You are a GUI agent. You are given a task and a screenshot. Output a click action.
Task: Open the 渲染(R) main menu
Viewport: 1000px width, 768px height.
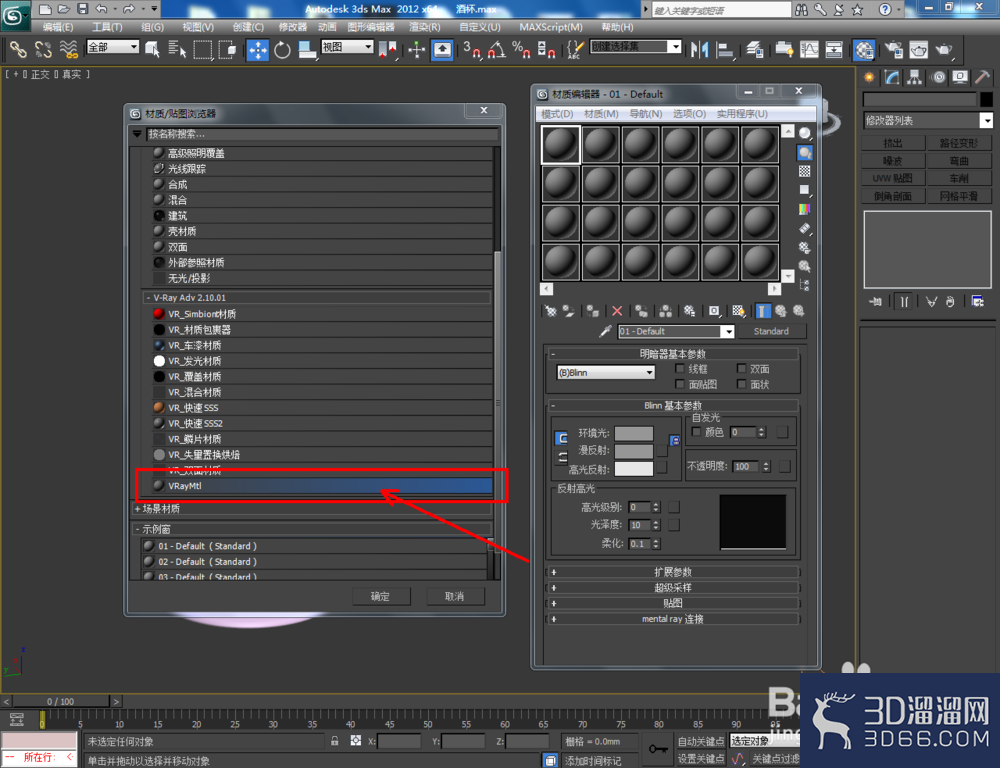pos(425,27)
